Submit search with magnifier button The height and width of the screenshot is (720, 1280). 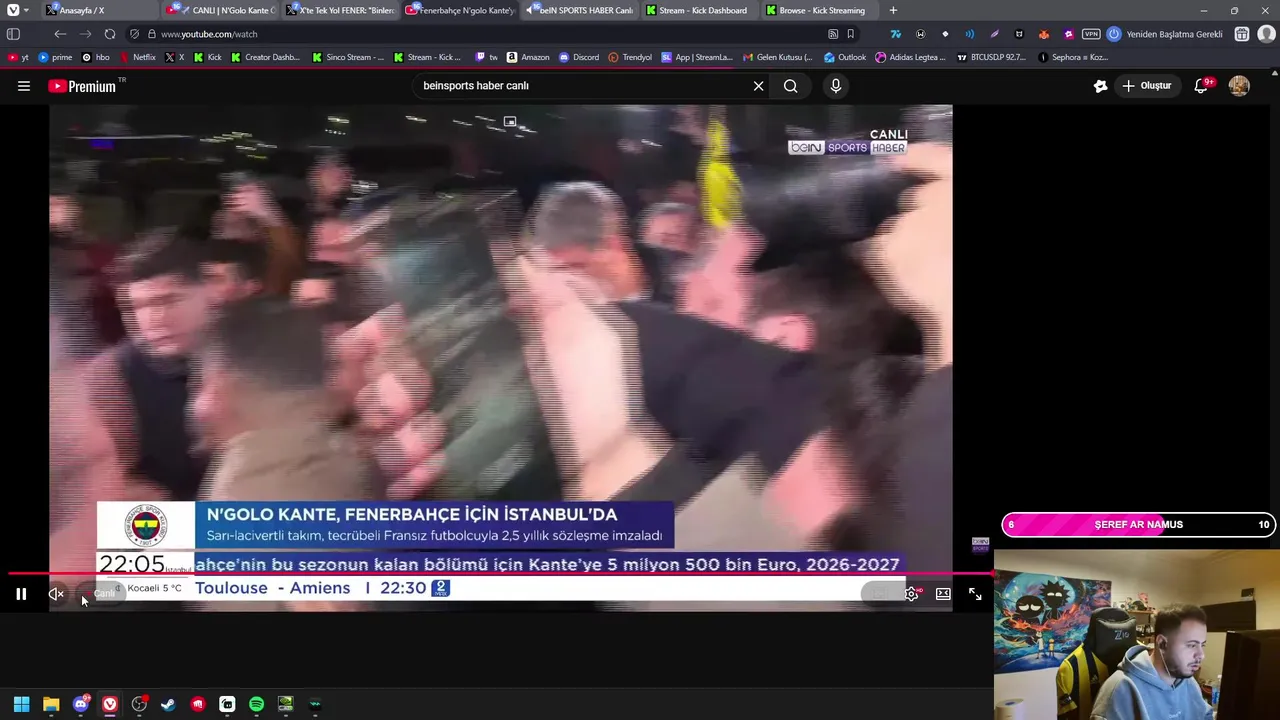[x=791, y=86]
